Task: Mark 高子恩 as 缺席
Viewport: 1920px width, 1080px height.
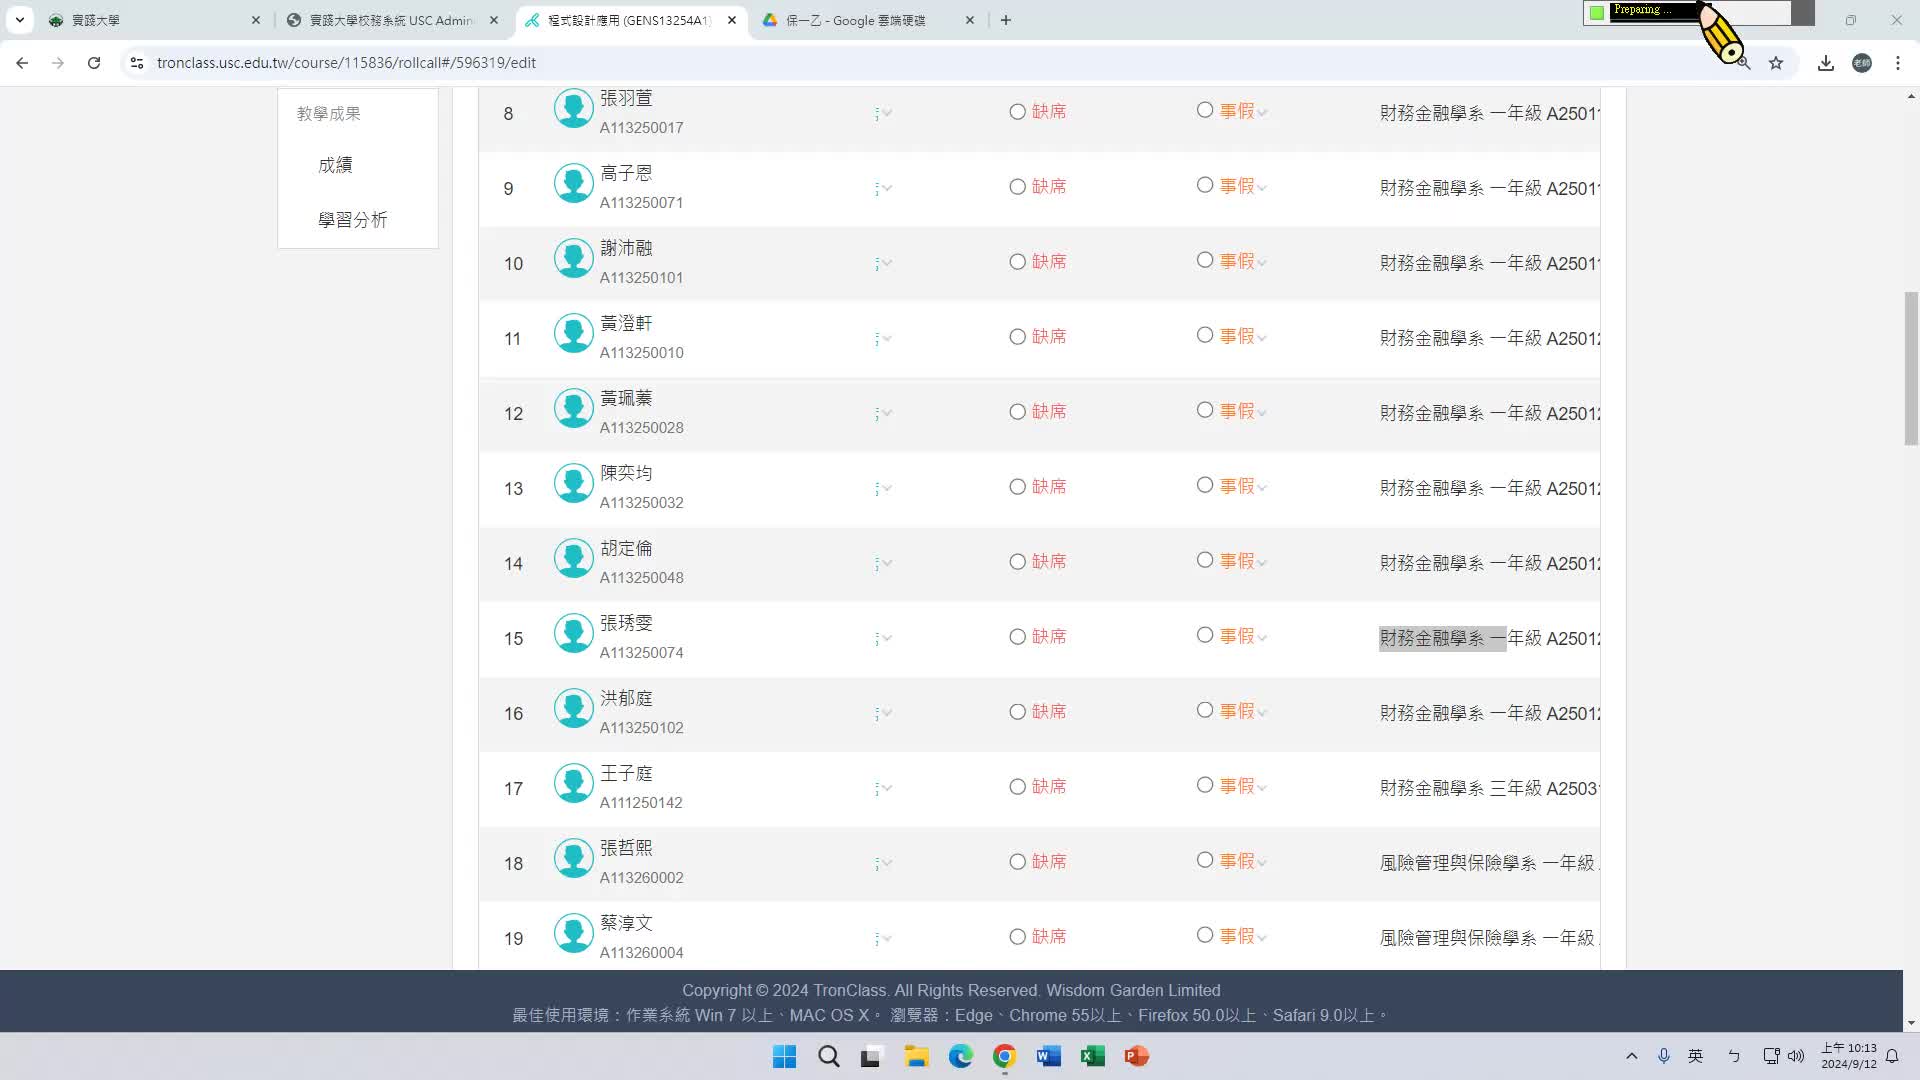Action: (x=1017, y=187)
